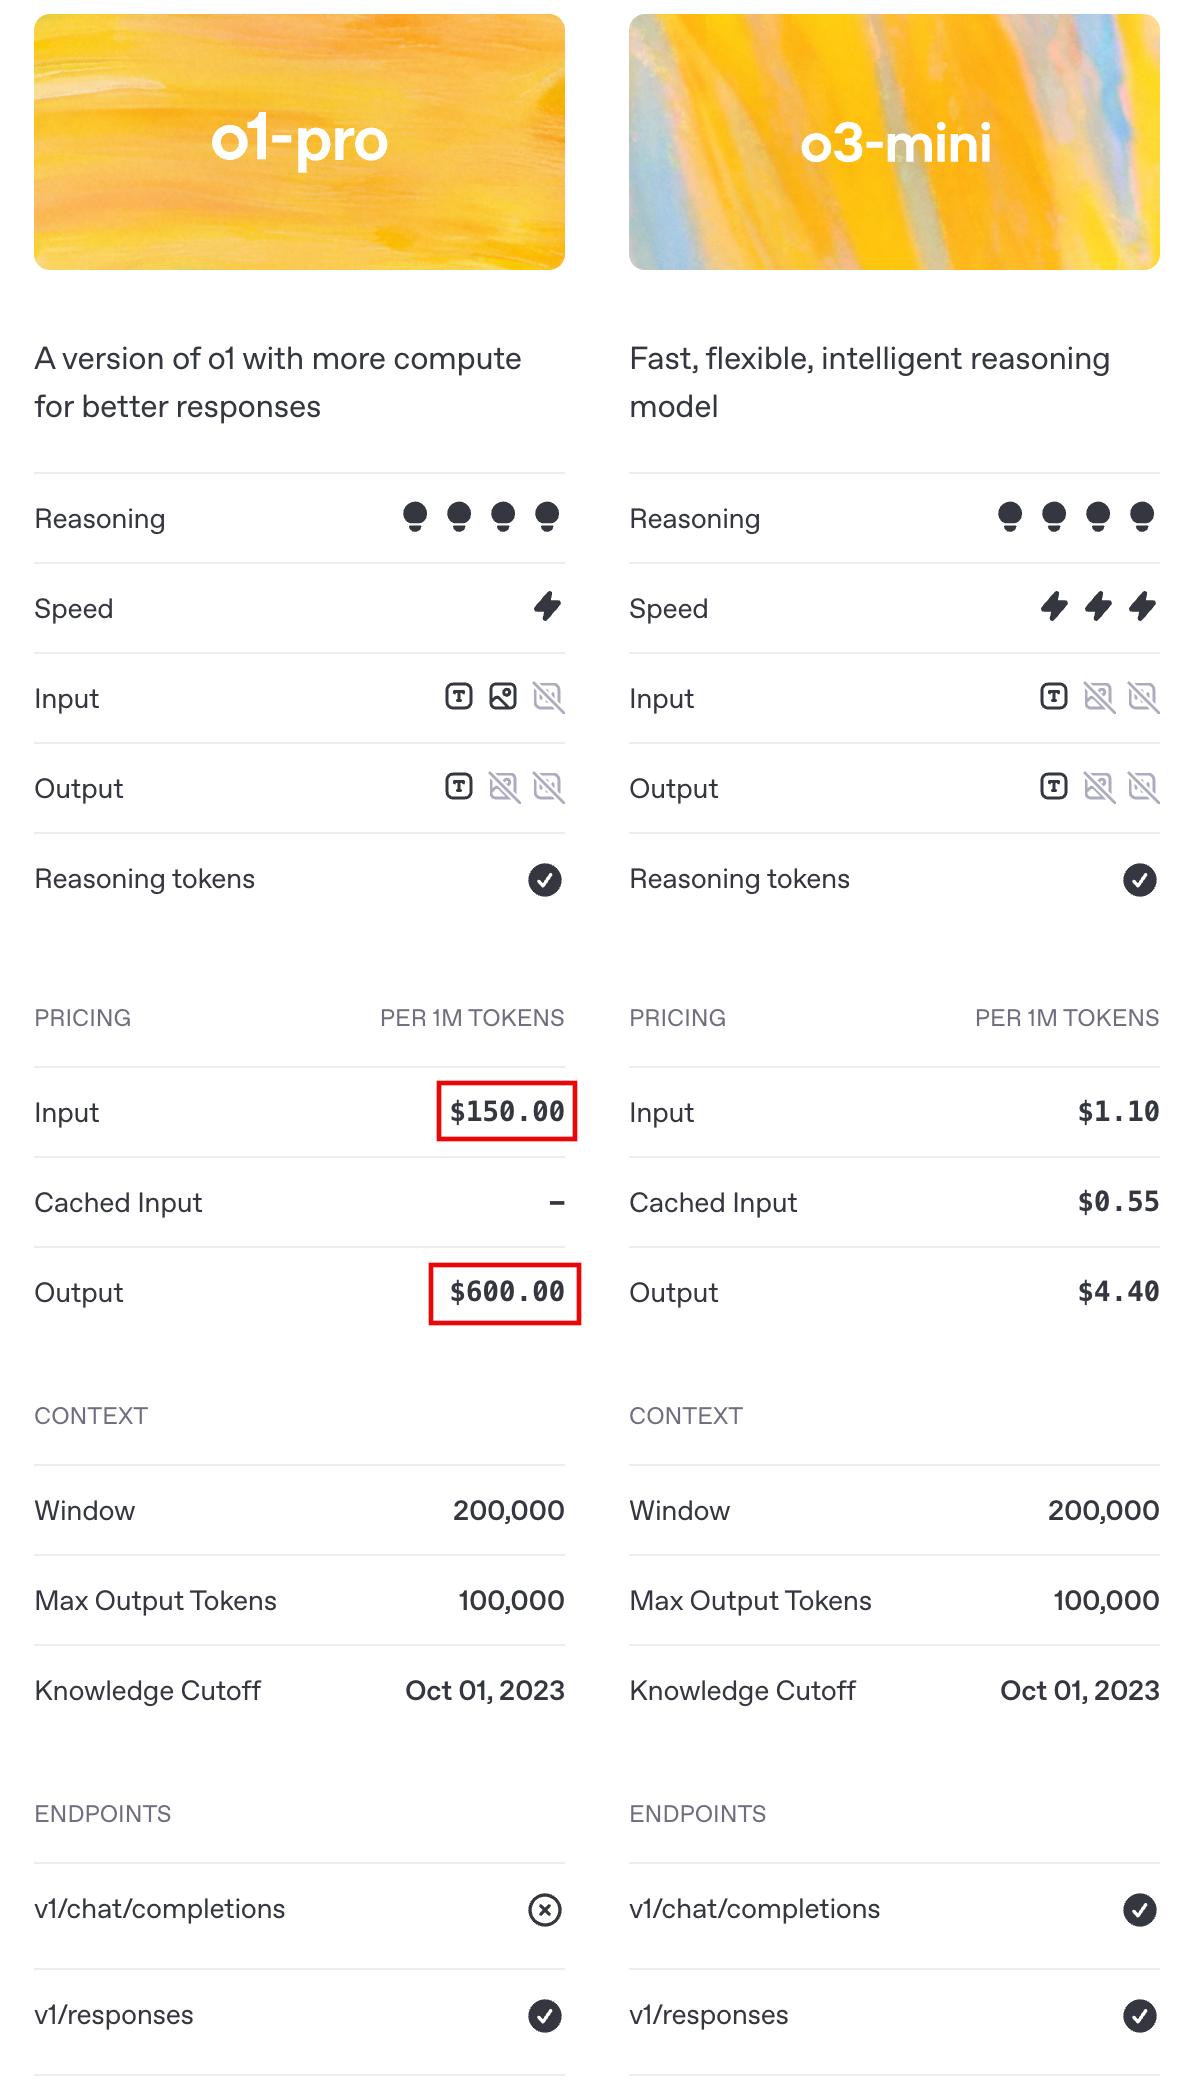This screenshot has height=2086, width=1196.
Task: Click the o1-pro v1/responses endpoint label
Action: pos(114,2015)
